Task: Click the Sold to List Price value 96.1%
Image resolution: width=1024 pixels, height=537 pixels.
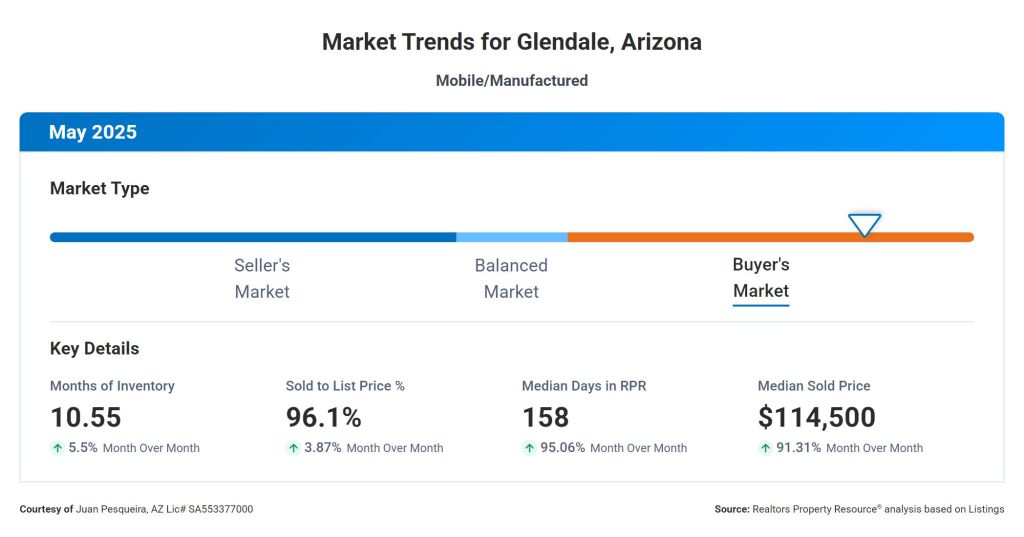Action: coord(324,417)
